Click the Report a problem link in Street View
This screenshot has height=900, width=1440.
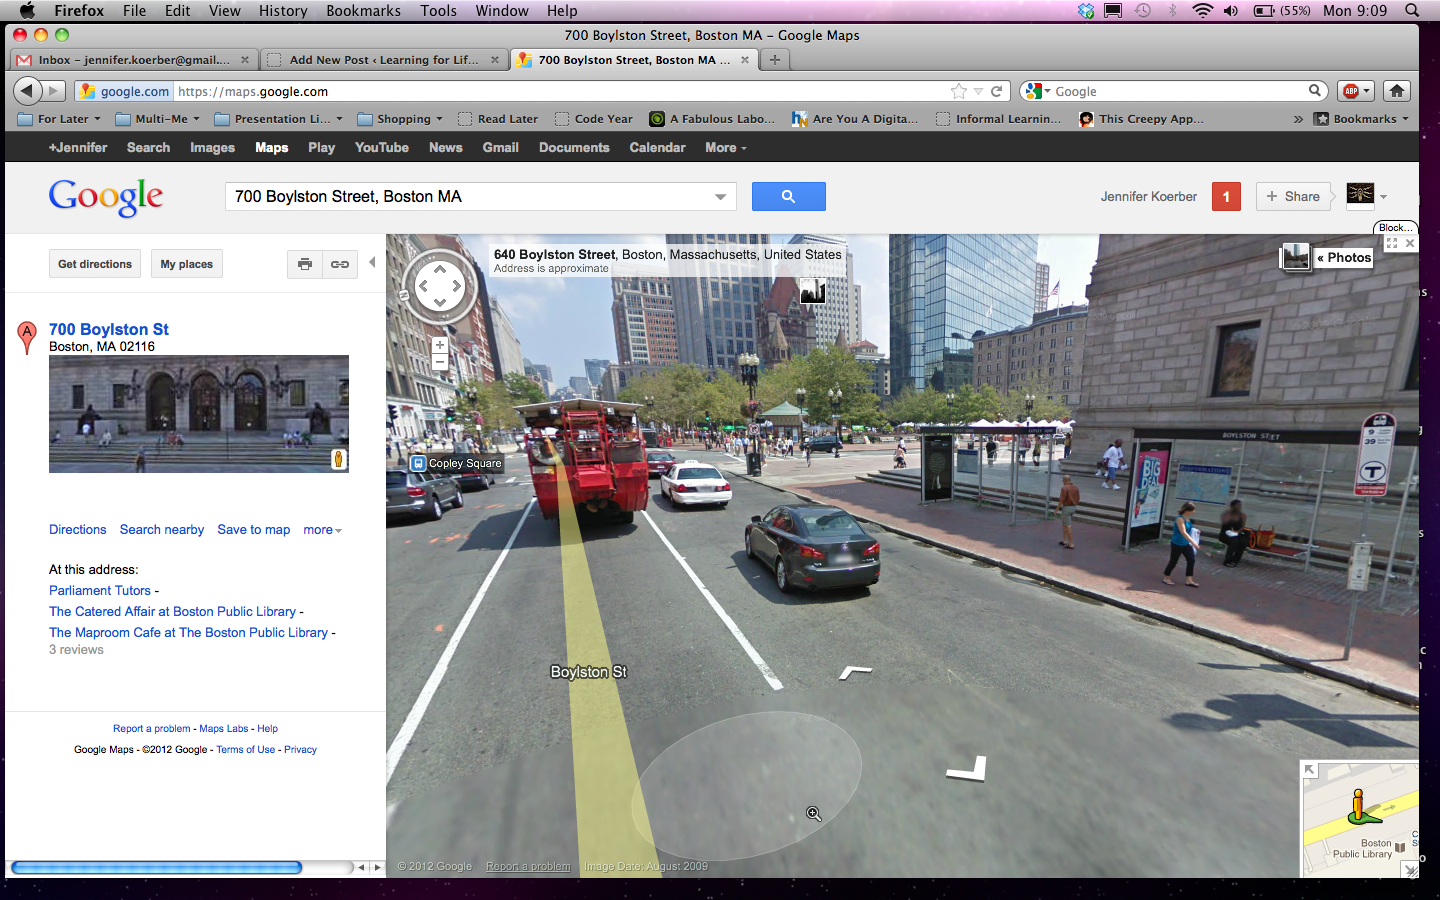pyautogui.click(x=528, y=867)
